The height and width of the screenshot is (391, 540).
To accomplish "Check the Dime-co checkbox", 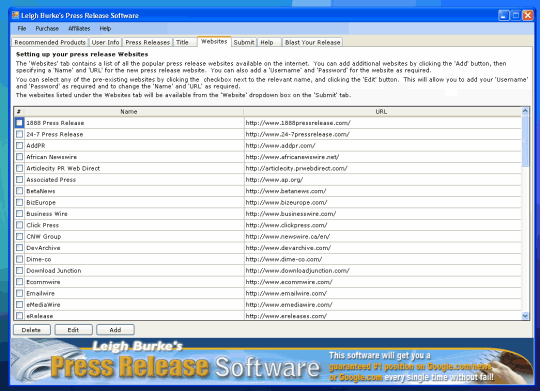I will tap(19, 259).
